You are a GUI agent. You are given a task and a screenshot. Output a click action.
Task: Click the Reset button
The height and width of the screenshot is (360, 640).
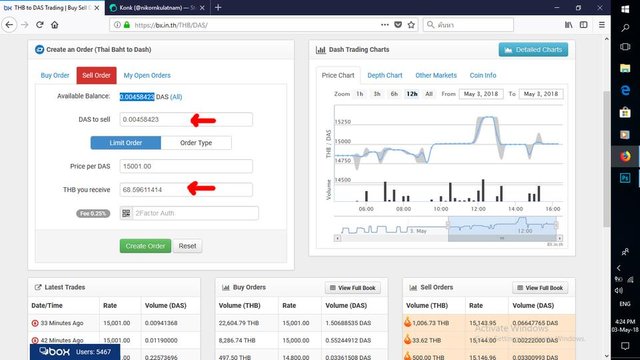pyautogui.click(x=187, y=246)
